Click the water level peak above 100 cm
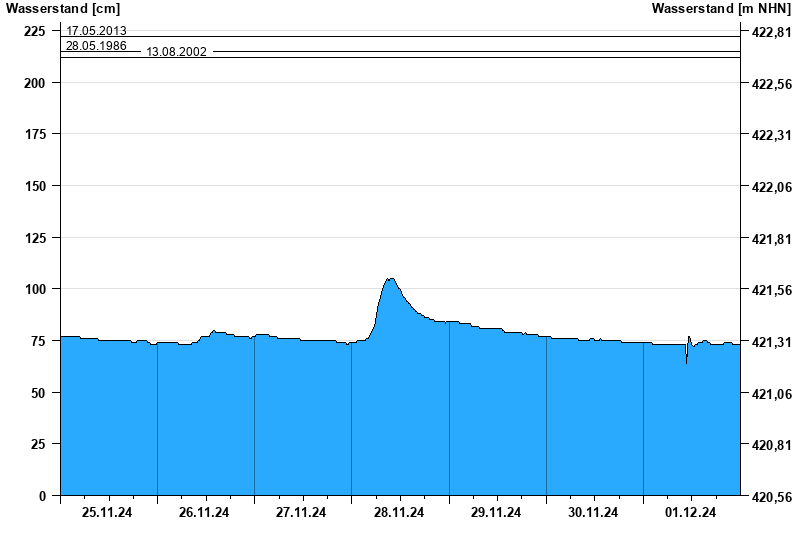This screenshot has height=550, width=800. click(x=390, y=280)
